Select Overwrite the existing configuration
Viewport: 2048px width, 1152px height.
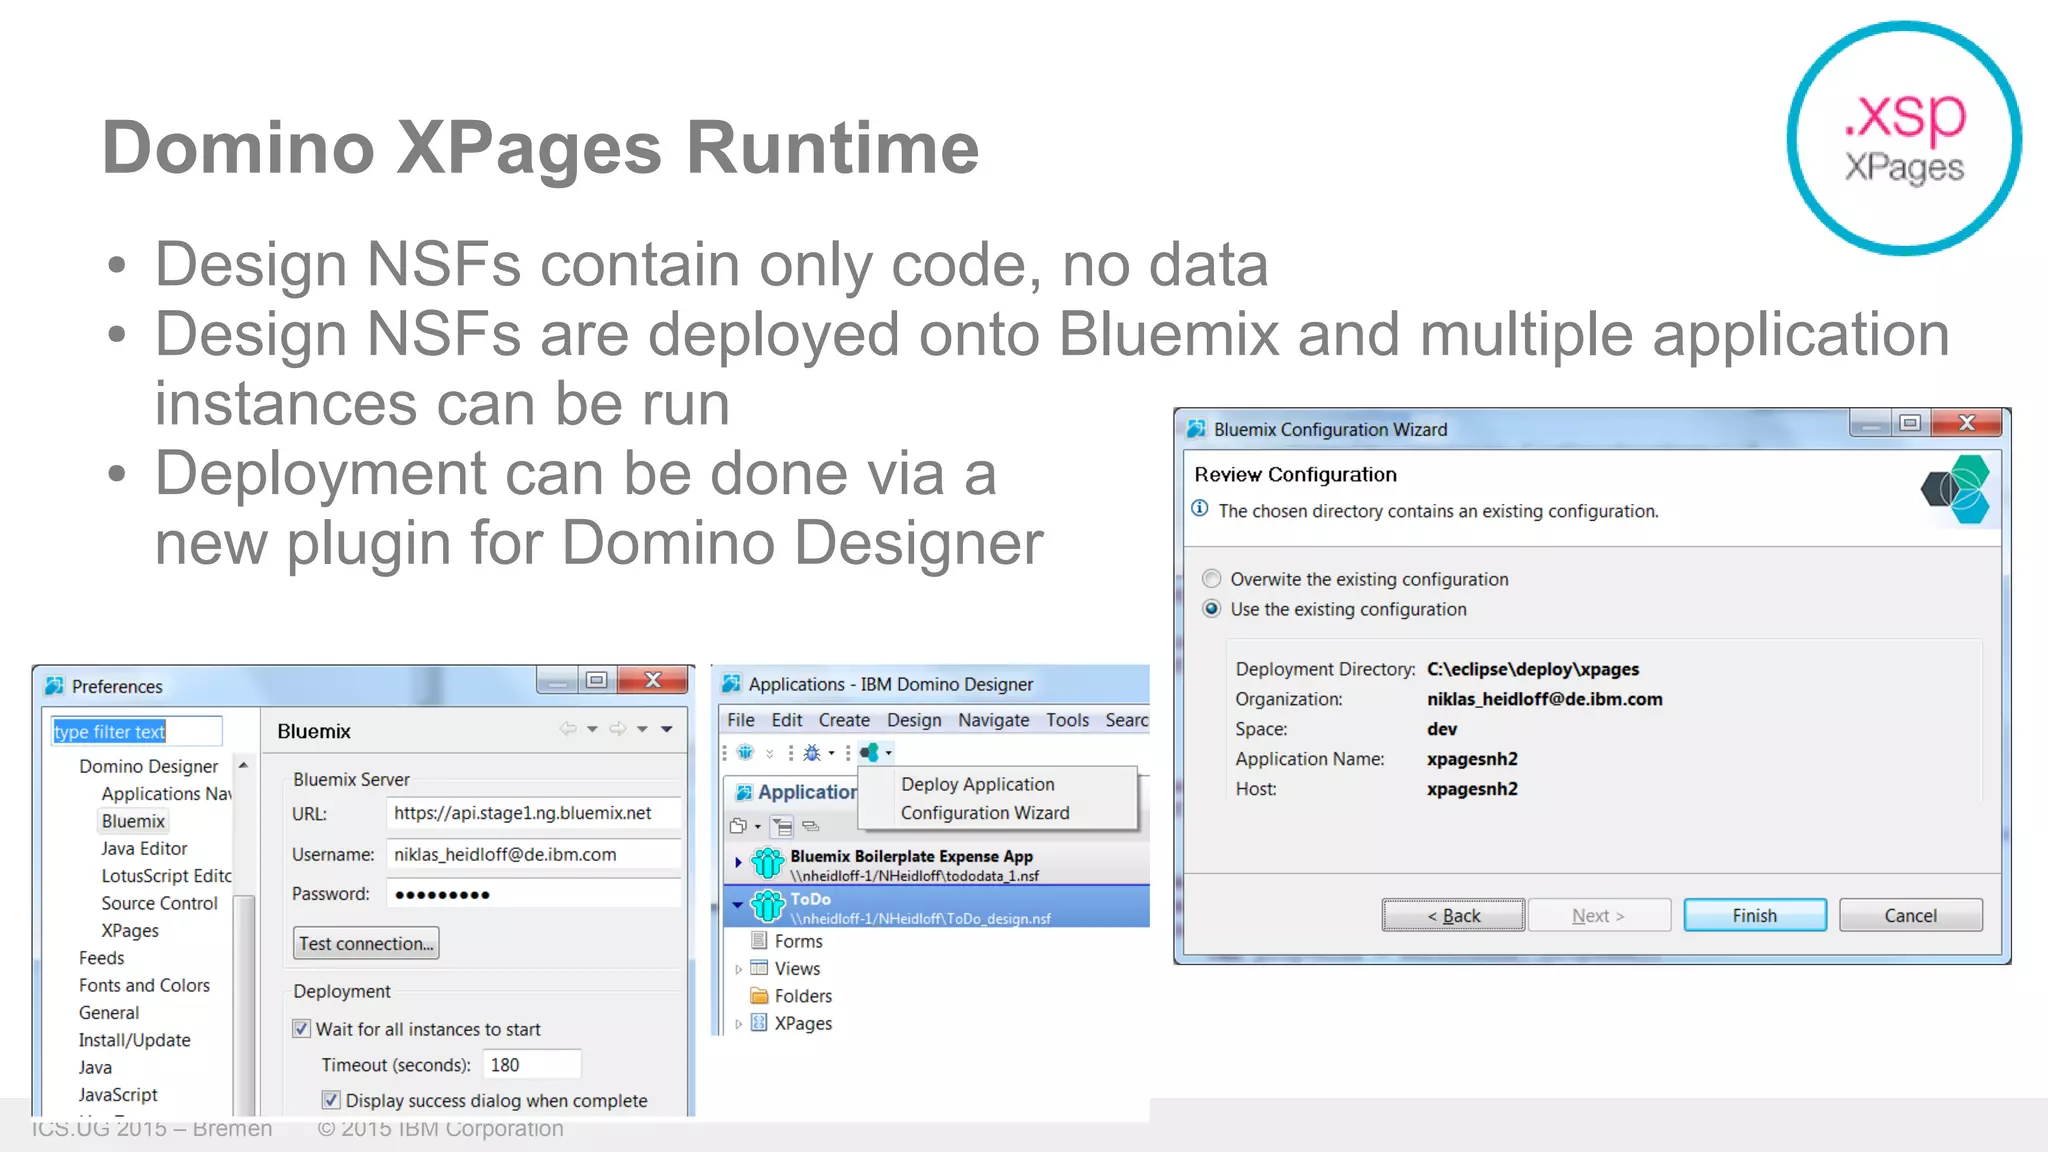(x=1211, y=579)
